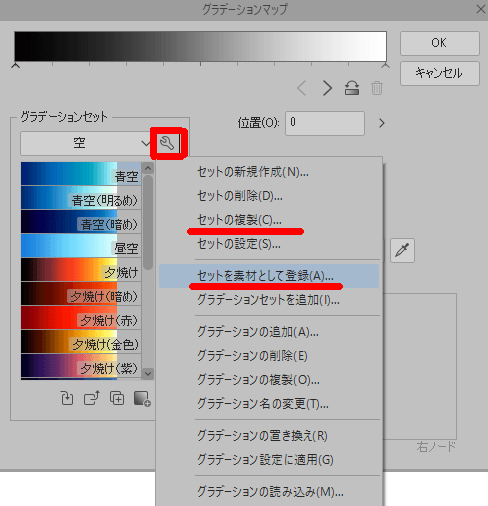Select グラデーションの置き換え(R) entry
The width and height of the screenshot is (488, 506).
[269, 436]
